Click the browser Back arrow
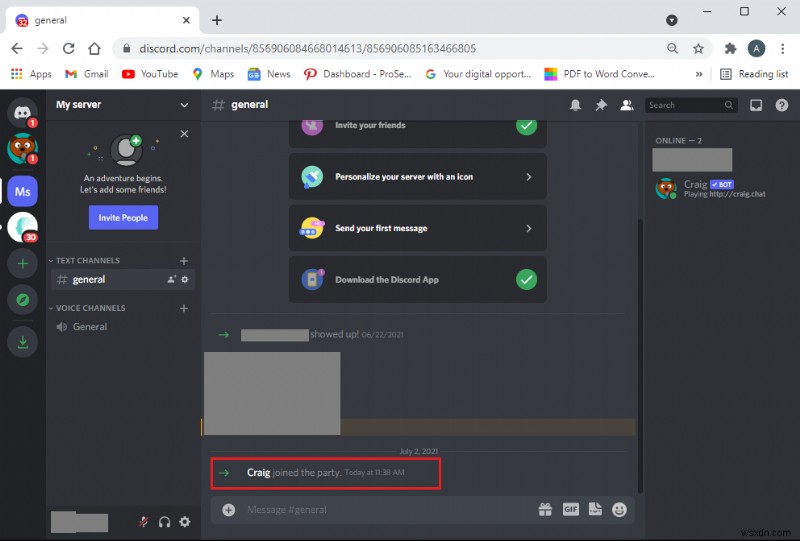800x541 pixels. [17, 48]
